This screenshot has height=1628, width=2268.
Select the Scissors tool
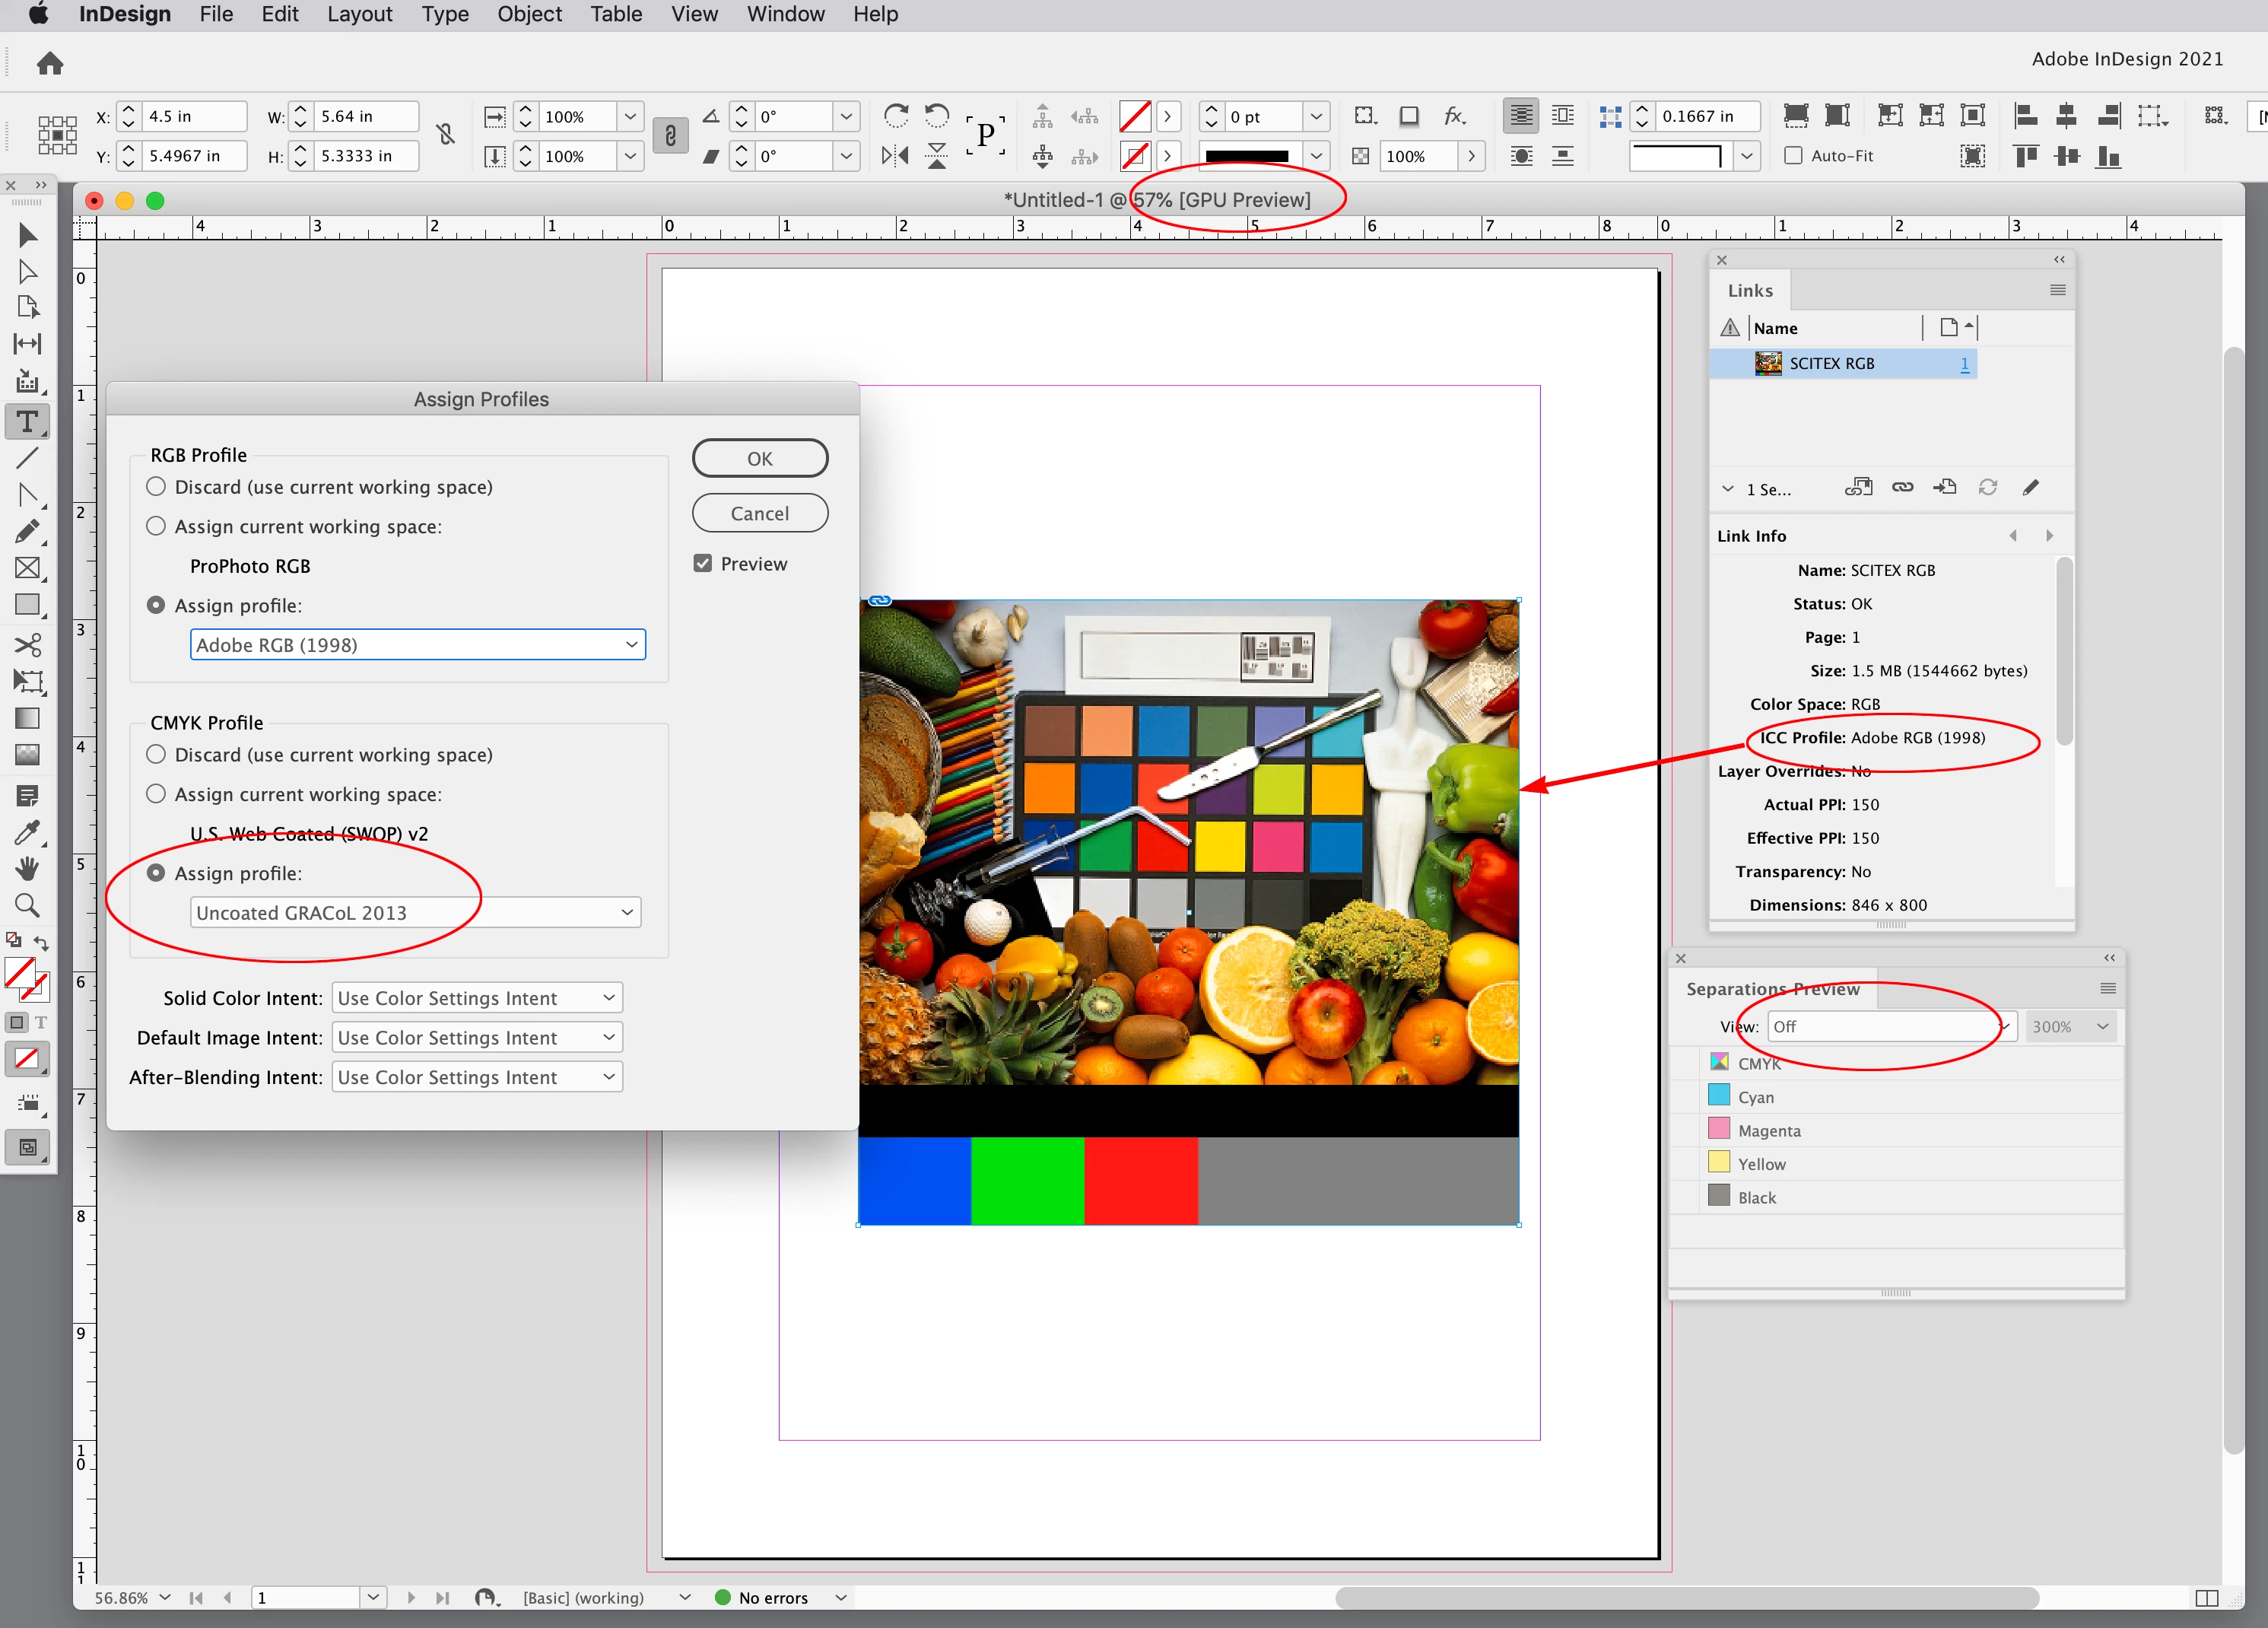[x=27, y=645]
